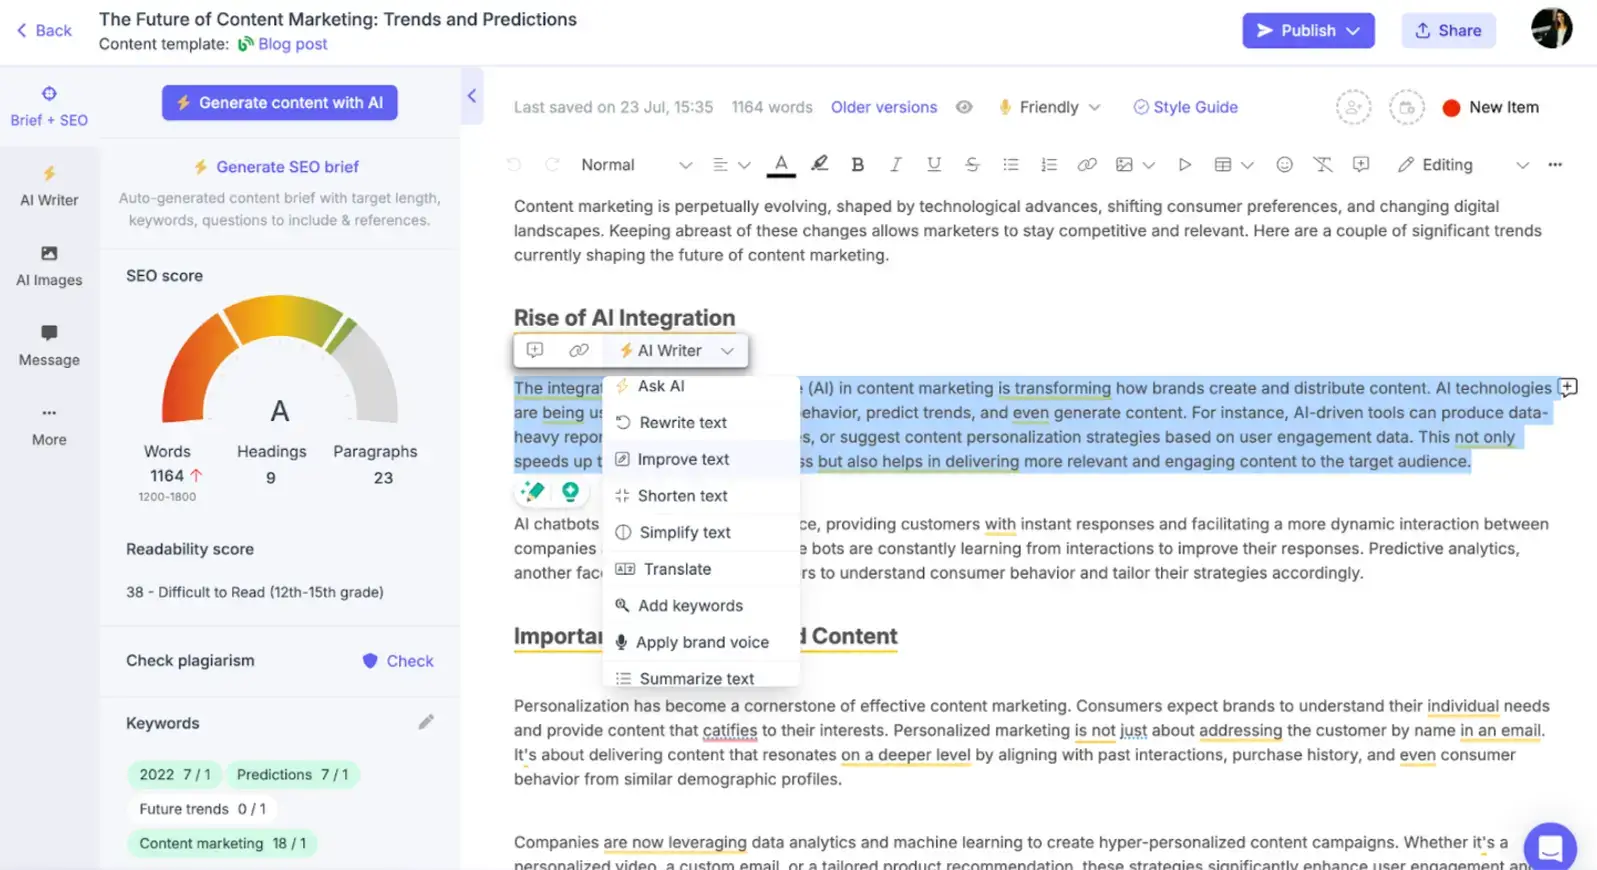The width and height of the screenshot is (1597, 870).
Task: Click the strikethrough icon
Action: [971, 165]
